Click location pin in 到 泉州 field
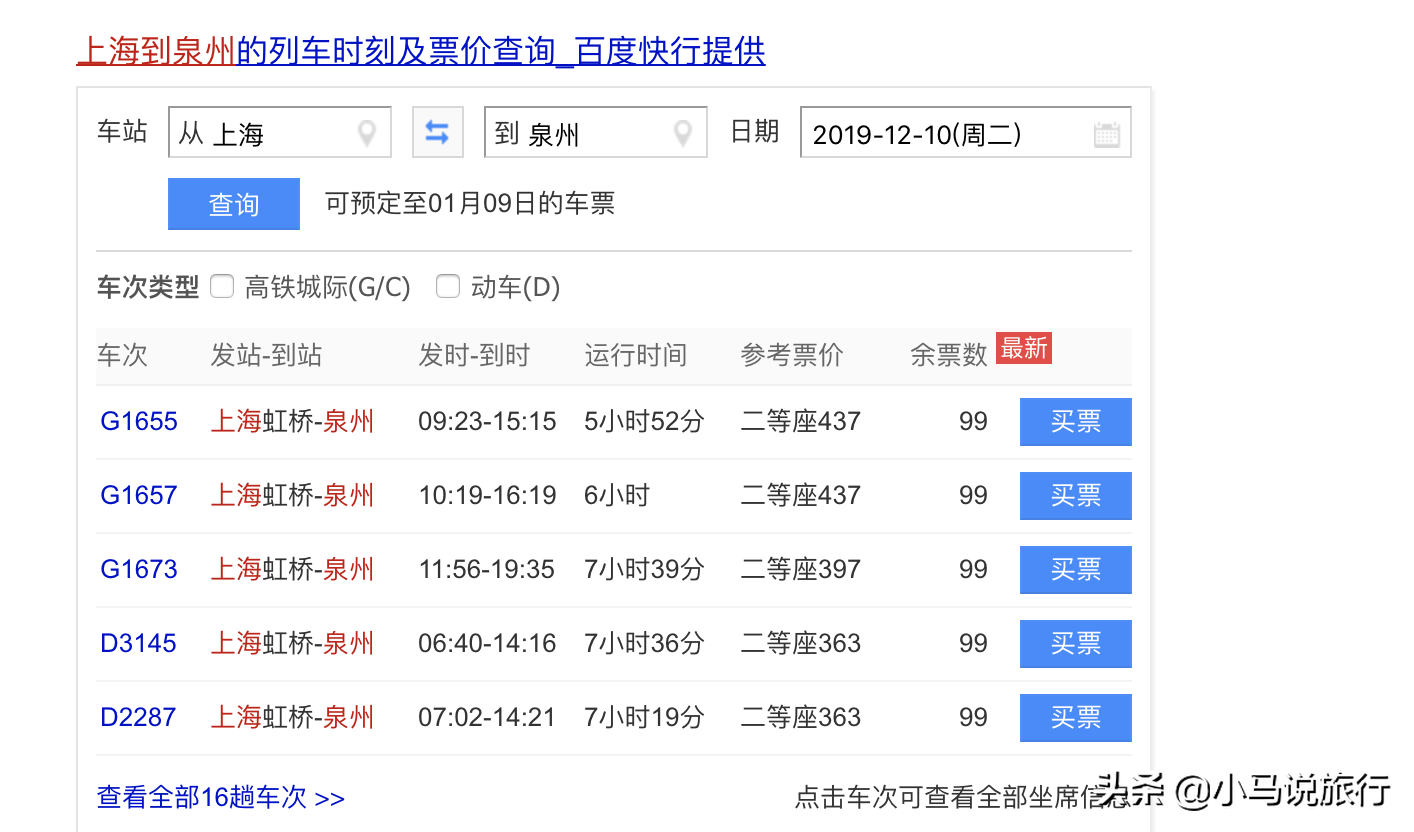 (x=683, y=133)
